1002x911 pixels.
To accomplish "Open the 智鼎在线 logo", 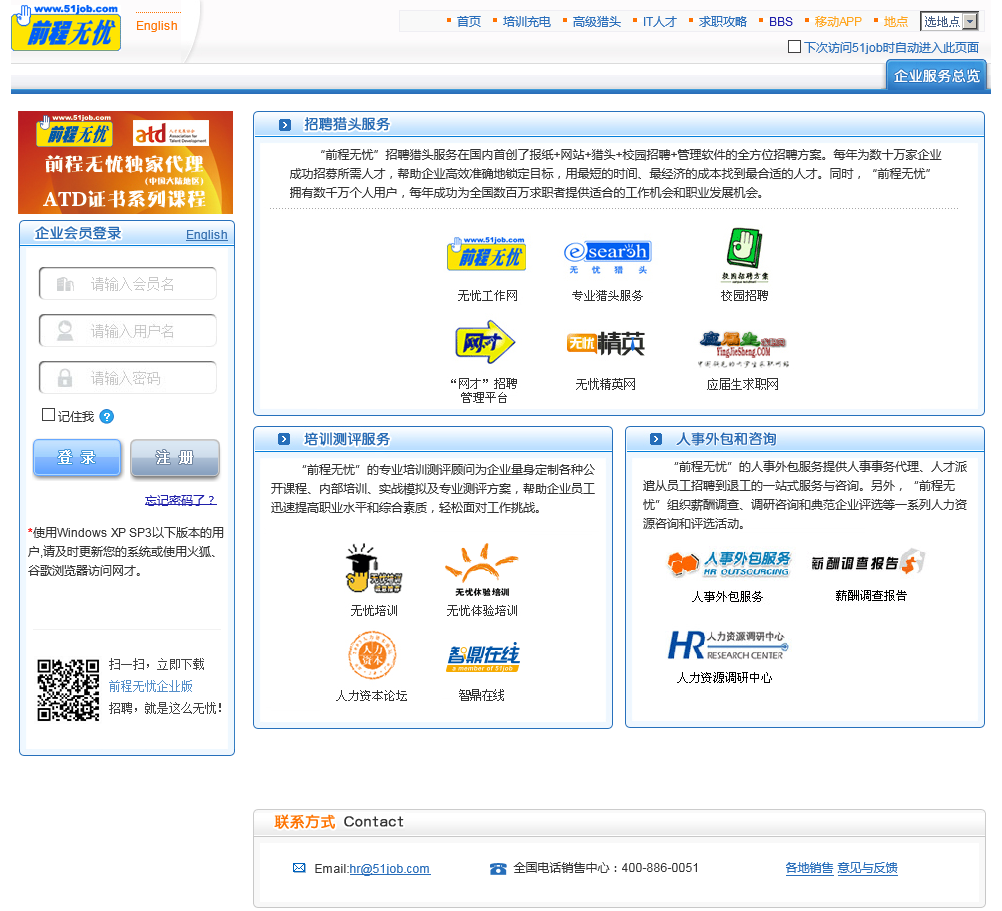I will [x=482, y=657].
